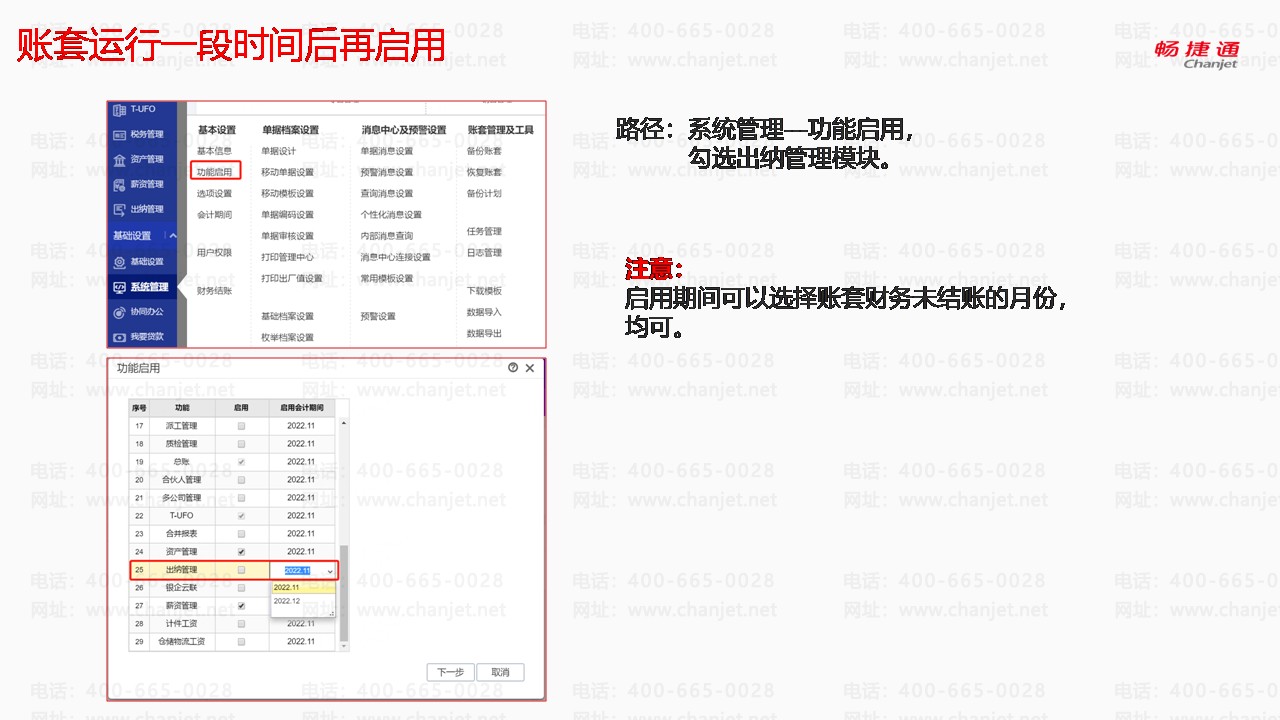This screenshot has height=720, width=1280.
Task: Select 恢复账套 menu entry
Action: [484, 172]
